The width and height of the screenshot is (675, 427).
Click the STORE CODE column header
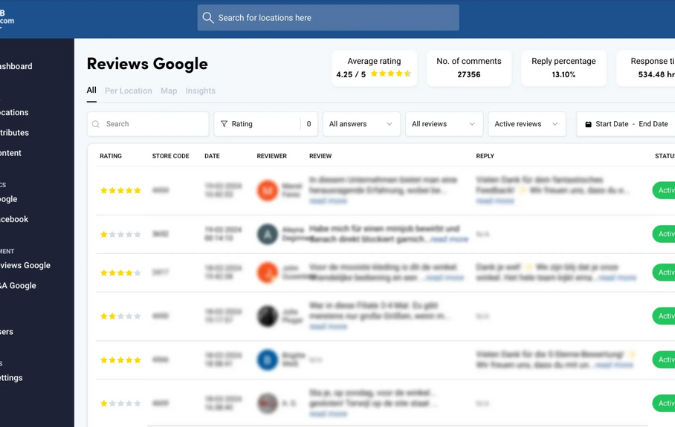point(170,156)
